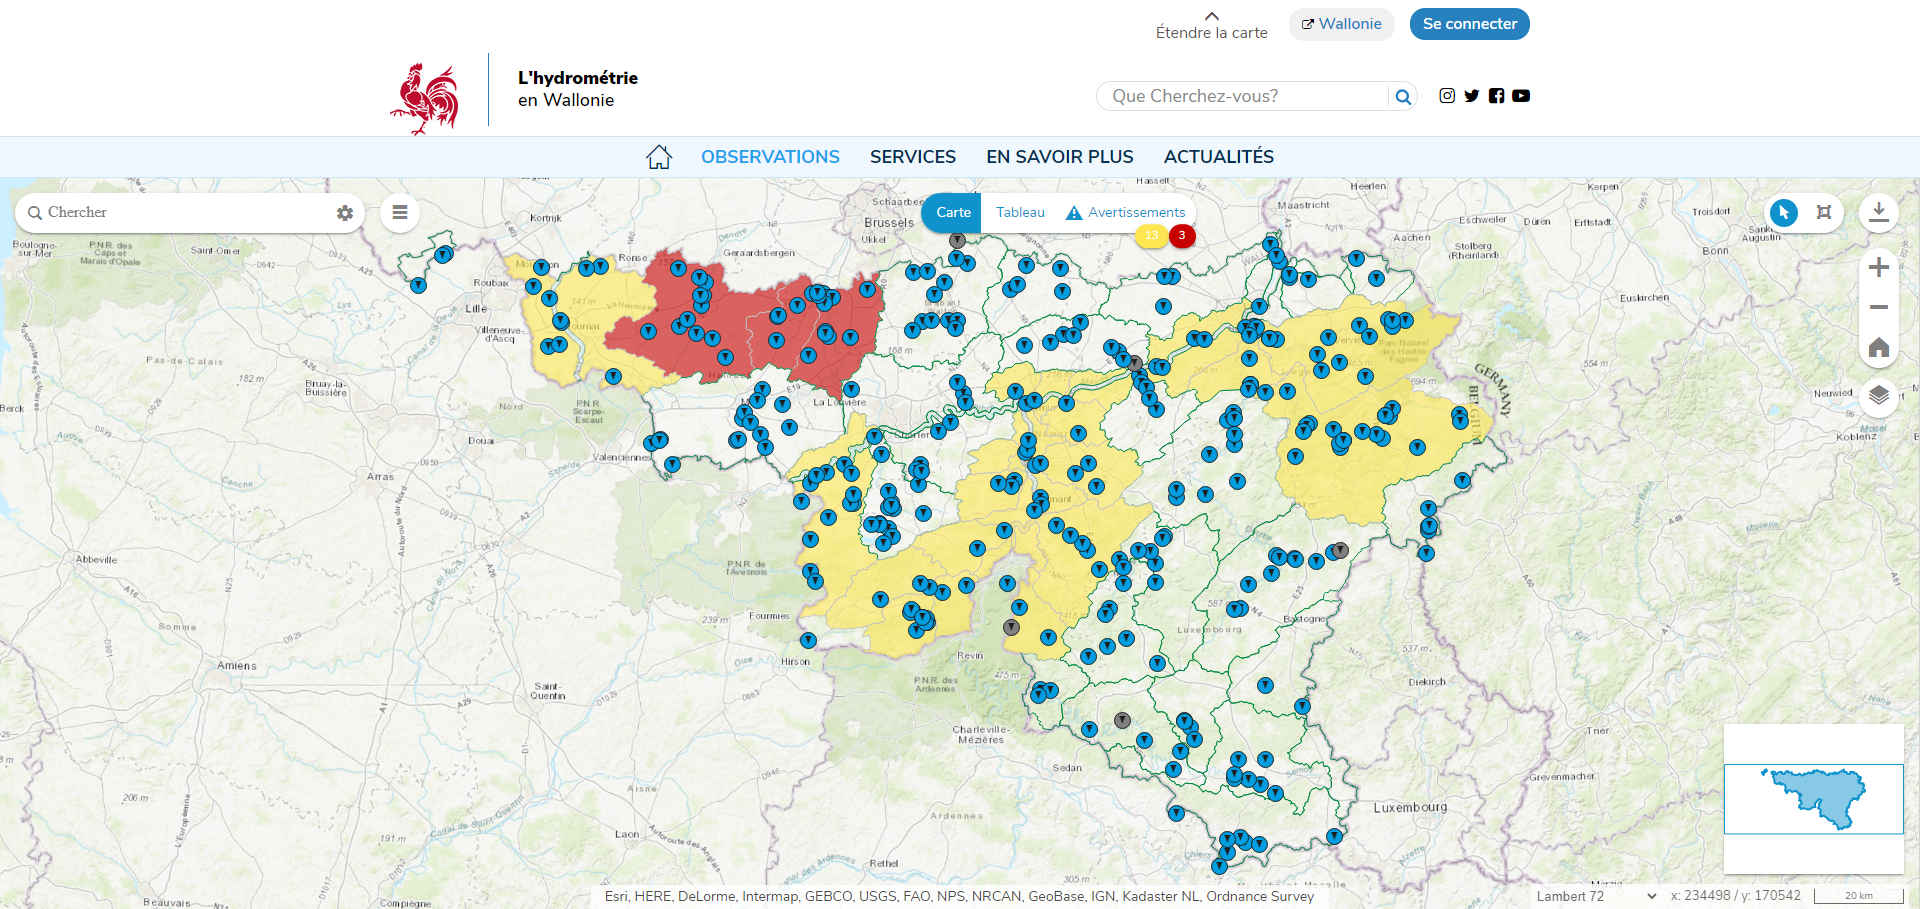Reset map to default home extent

(x=1879, y=347)
